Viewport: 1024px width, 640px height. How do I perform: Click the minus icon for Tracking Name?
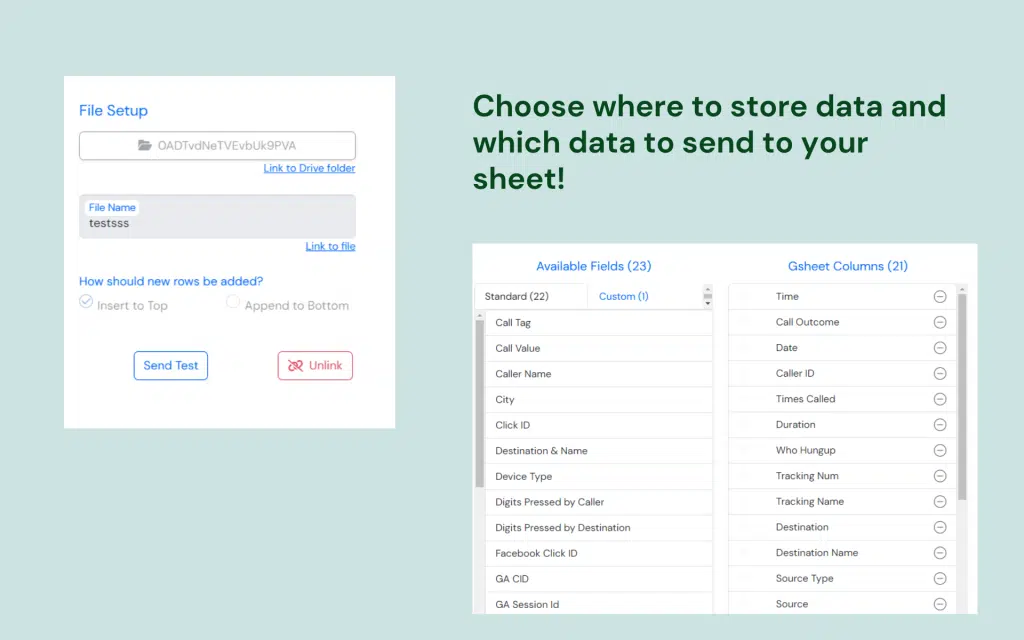click(x=940, y=502)
